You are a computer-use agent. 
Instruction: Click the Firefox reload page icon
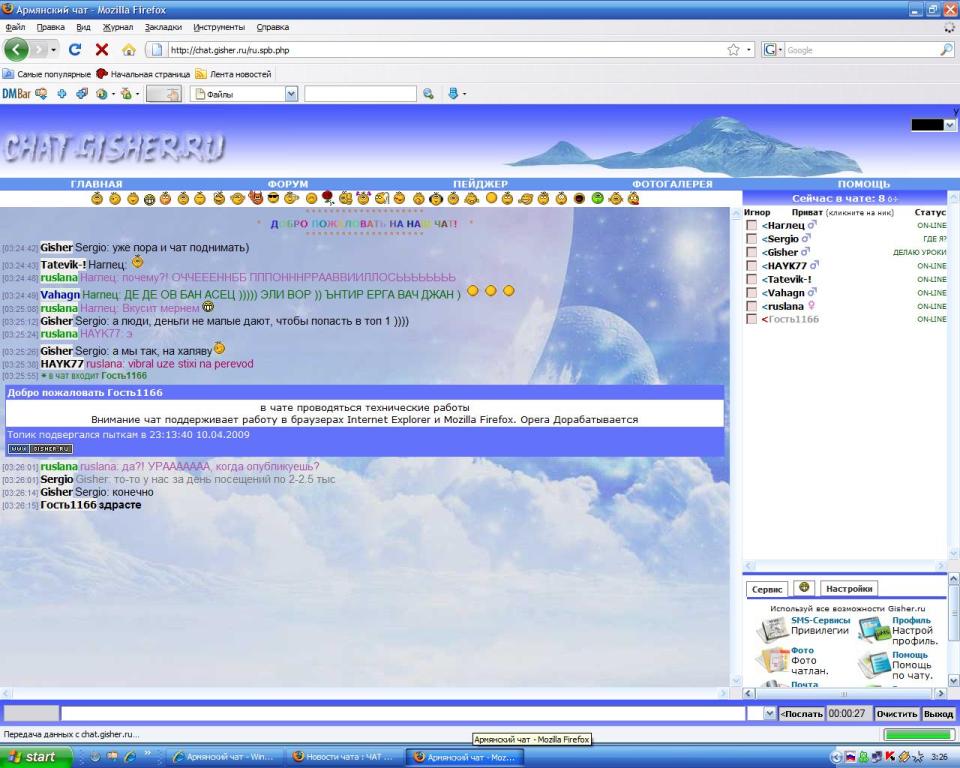click(x=75, y=49)
